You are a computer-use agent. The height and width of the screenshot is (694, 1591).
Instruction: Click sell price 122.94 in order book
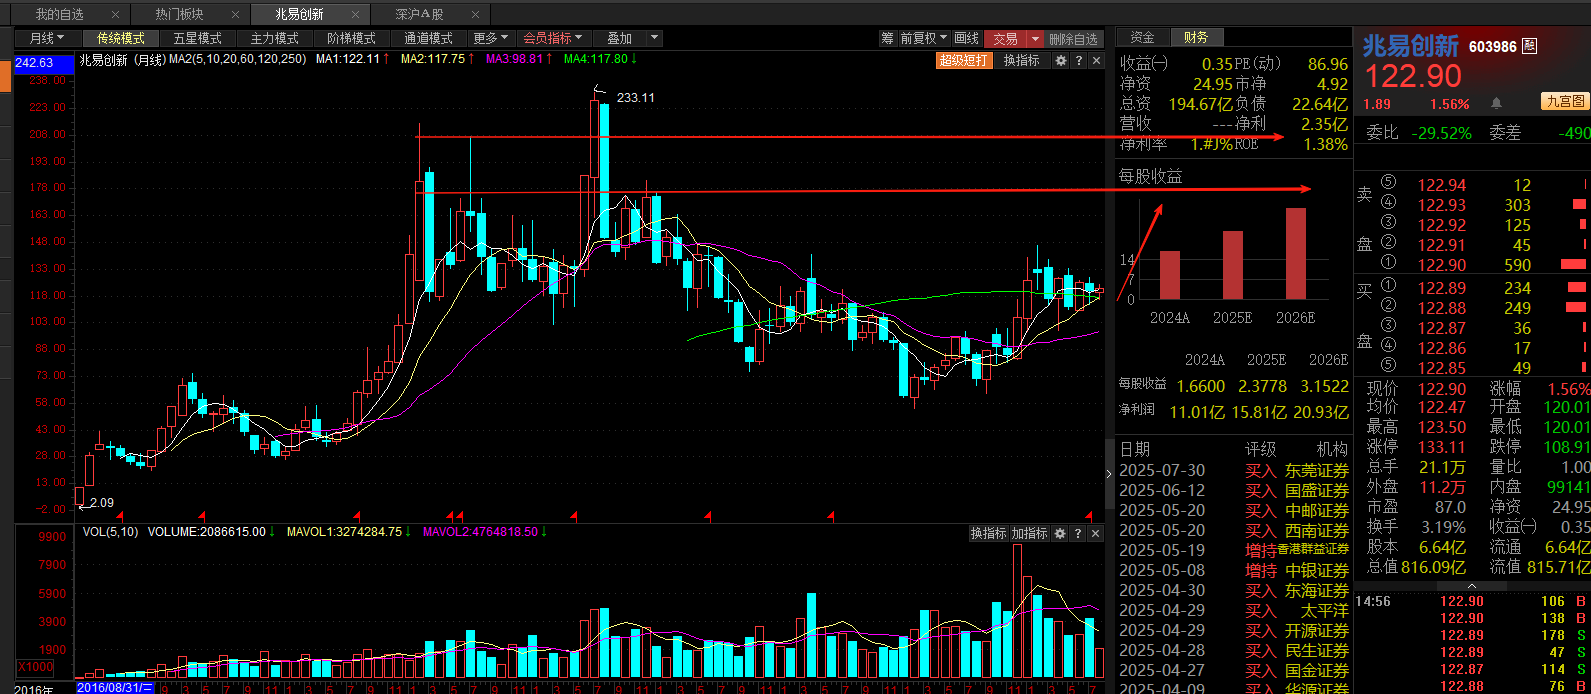pos(1441,184)
